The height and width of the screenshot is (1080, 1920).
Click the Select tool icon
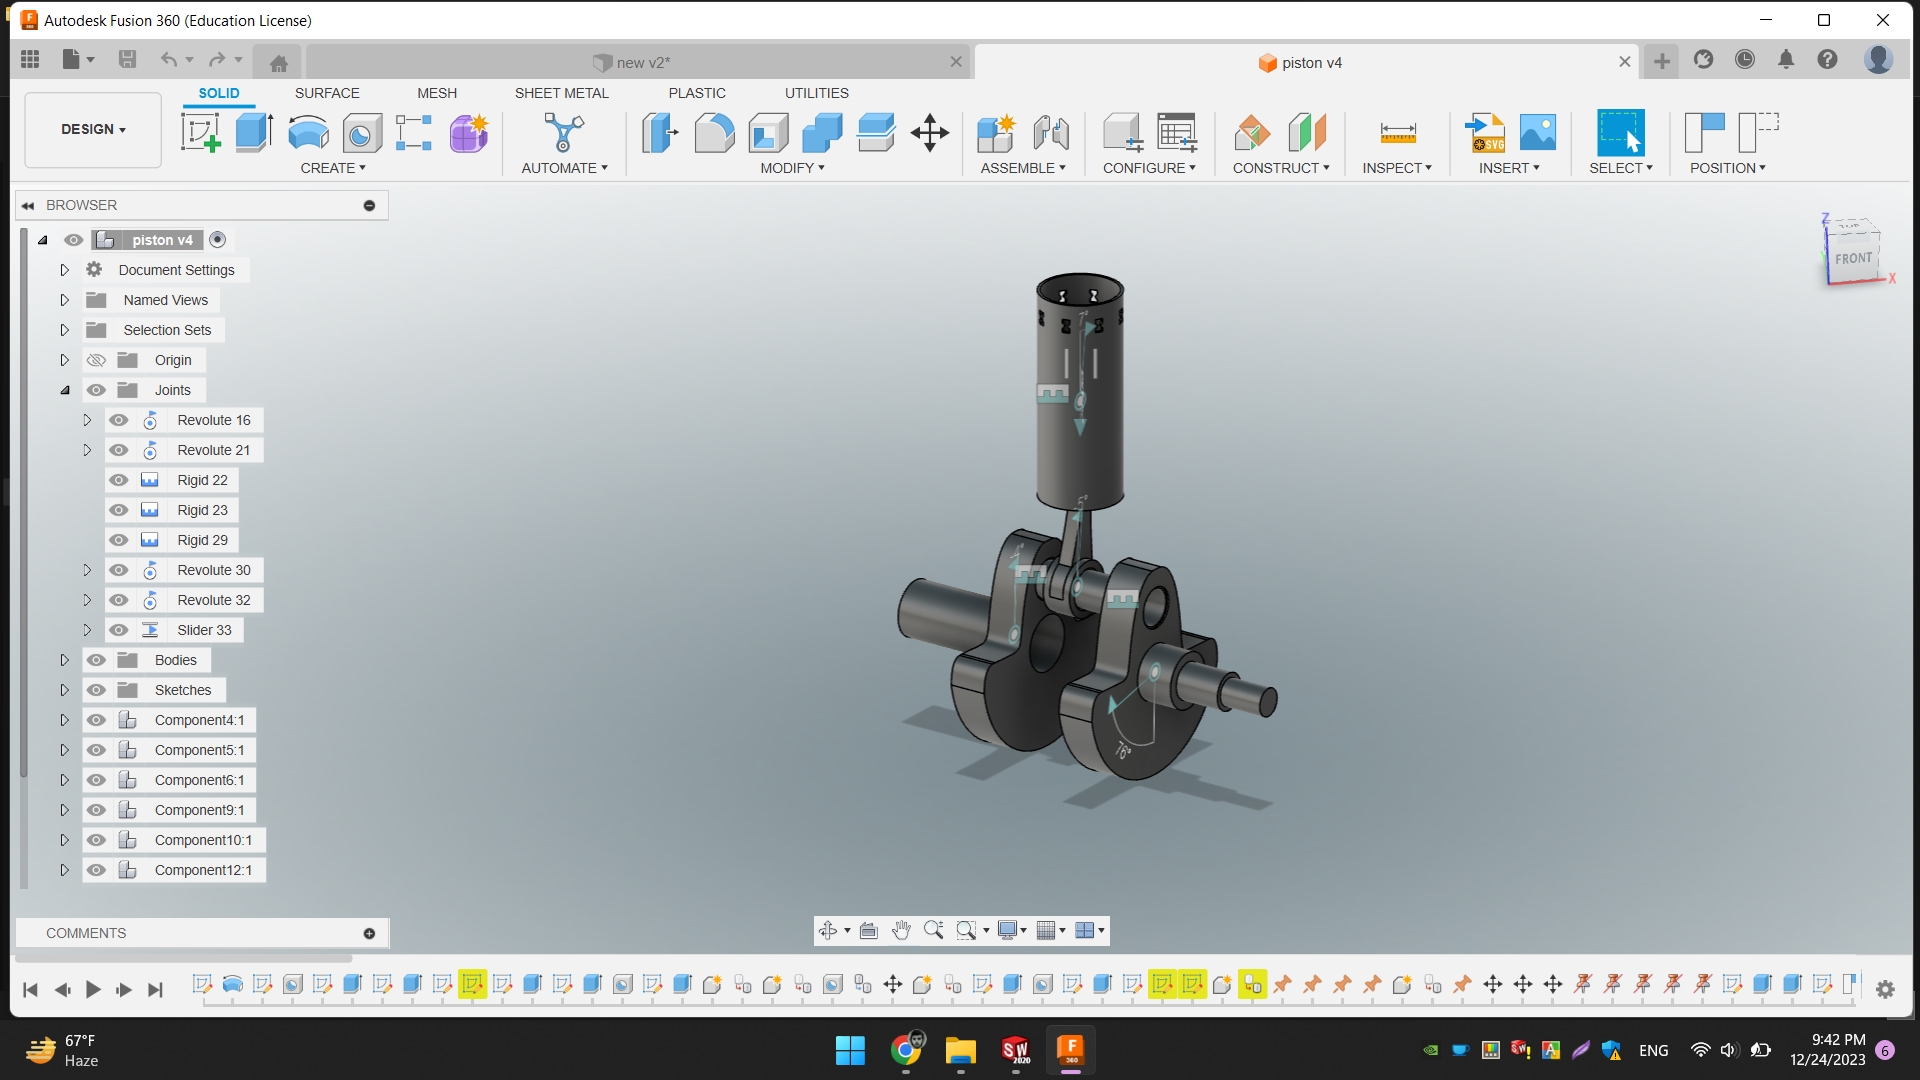[1620, 132]
